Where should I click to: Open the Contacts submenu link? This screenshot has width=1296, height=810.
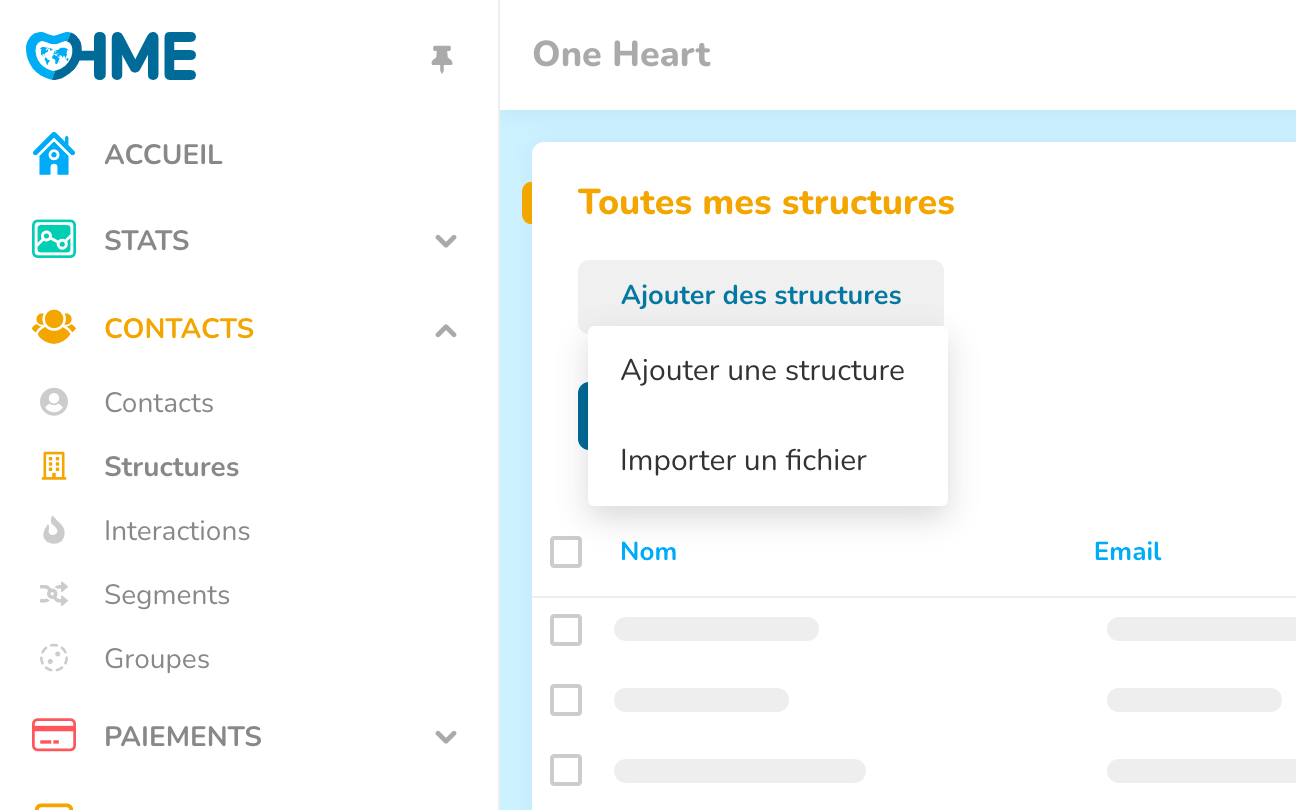point(159,403)
